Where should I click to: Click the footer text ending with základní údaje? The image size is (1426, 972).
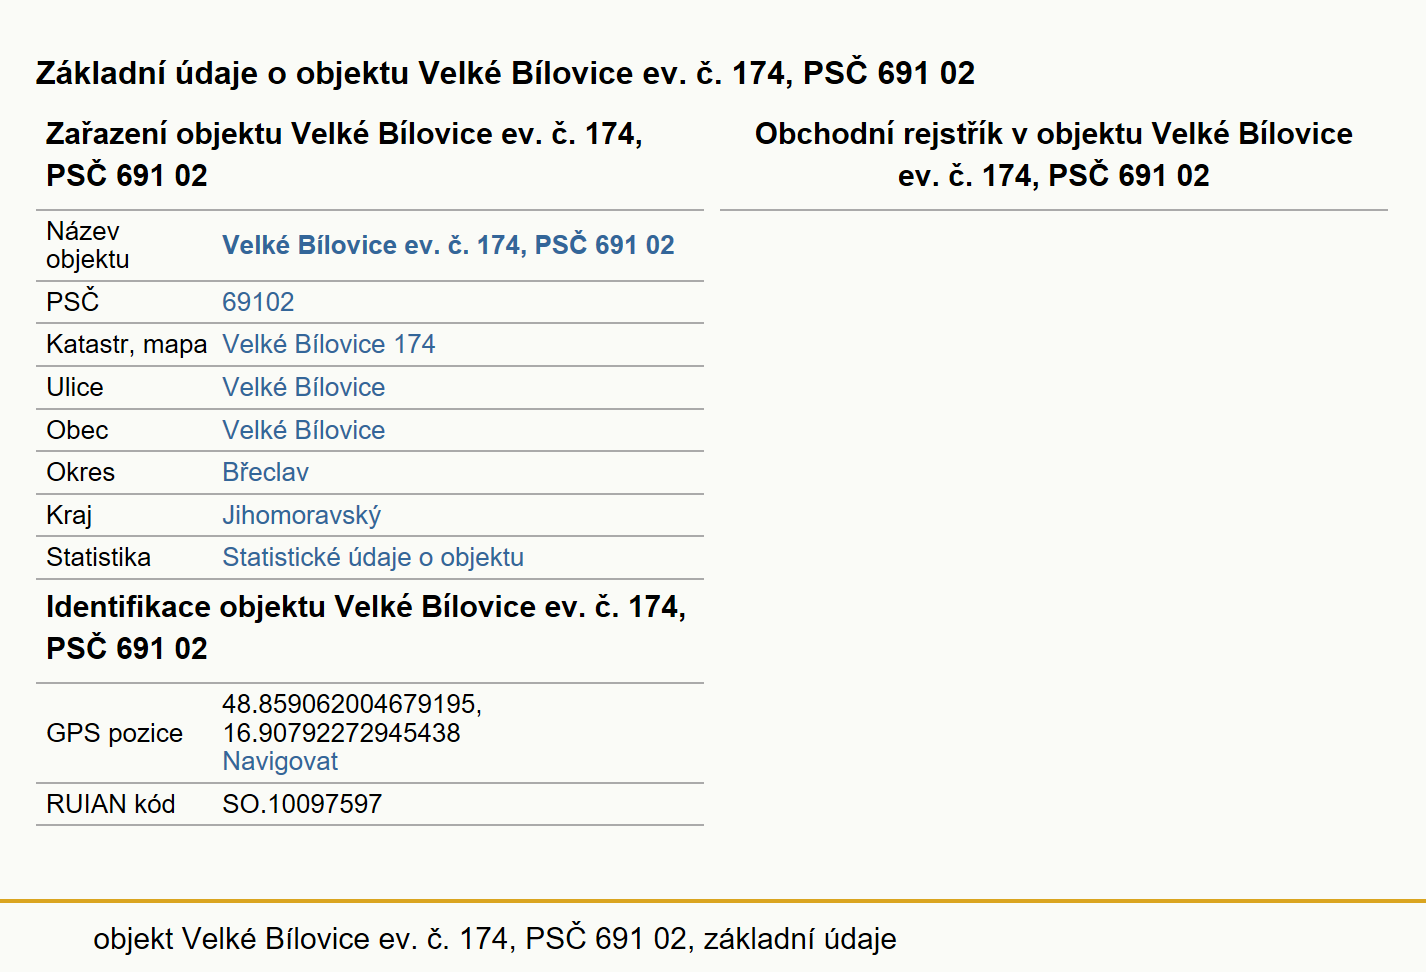coord(495,939)
